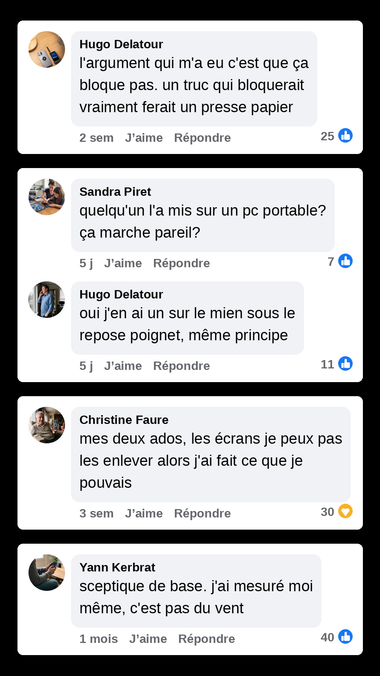Reply to Hugo Delatour's presse papier comment

point(202,138)
